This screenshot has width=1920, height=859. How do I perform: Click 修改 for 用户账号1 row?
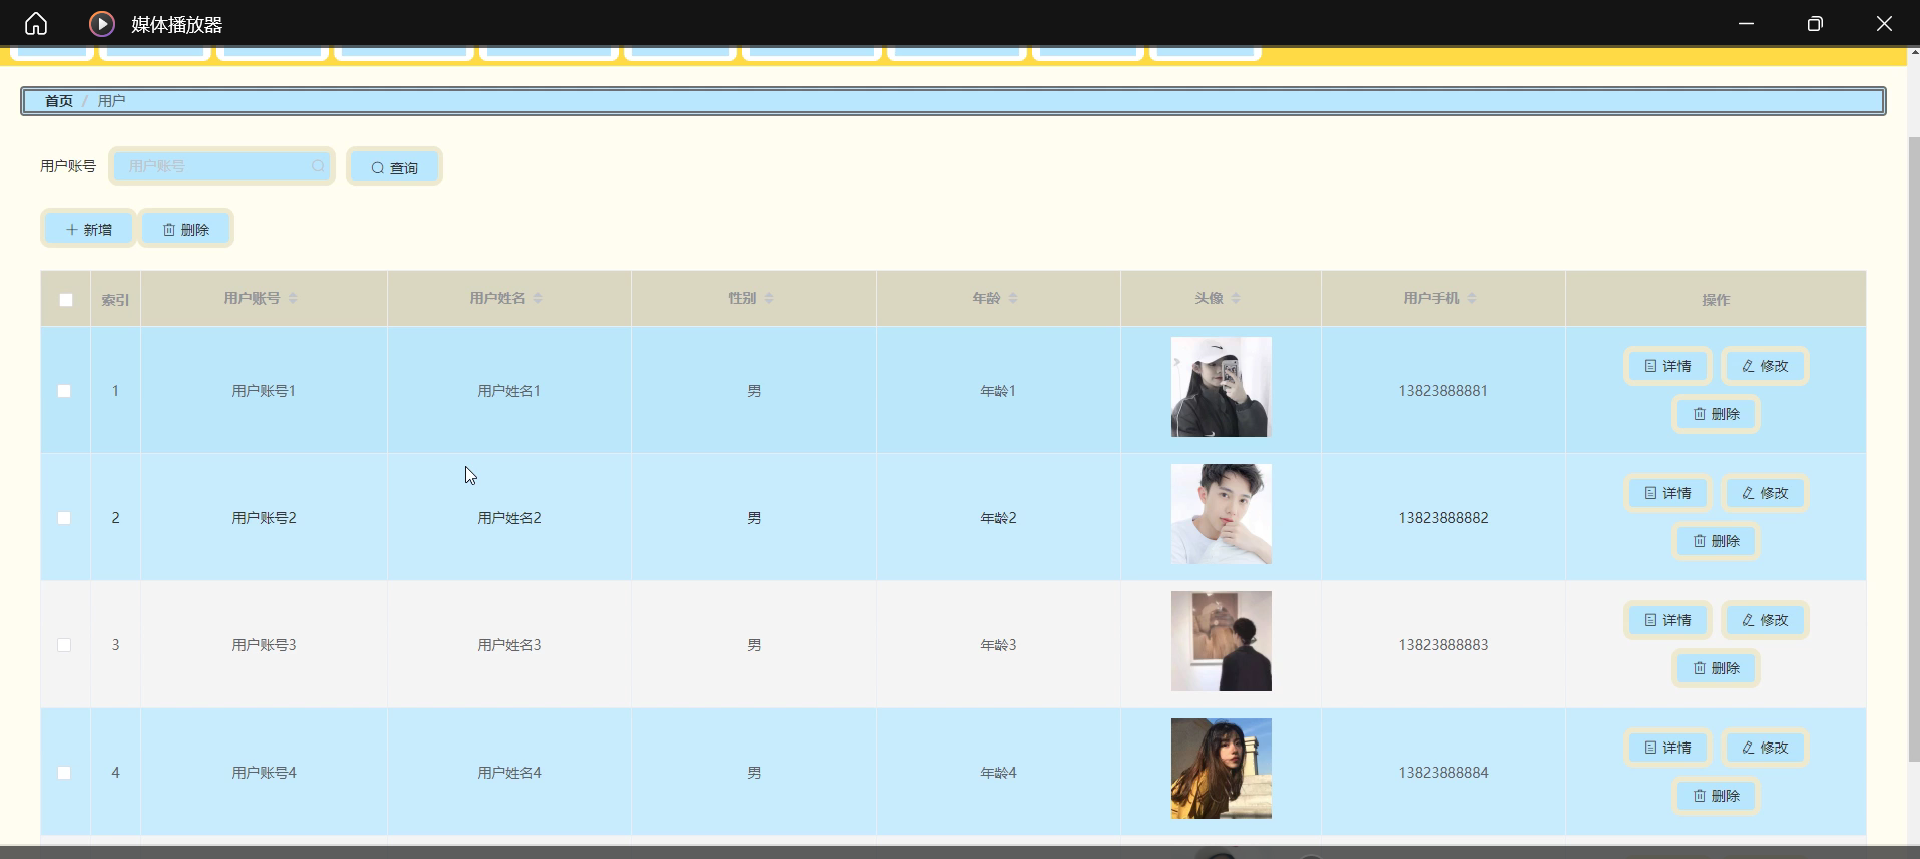(x=1765, y=366)
